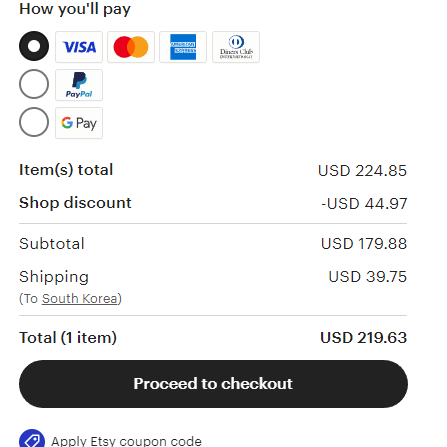This screenshot has width=447, height=447.
Task: Open Apply Etsy coupon code
Action: (126, 441)
